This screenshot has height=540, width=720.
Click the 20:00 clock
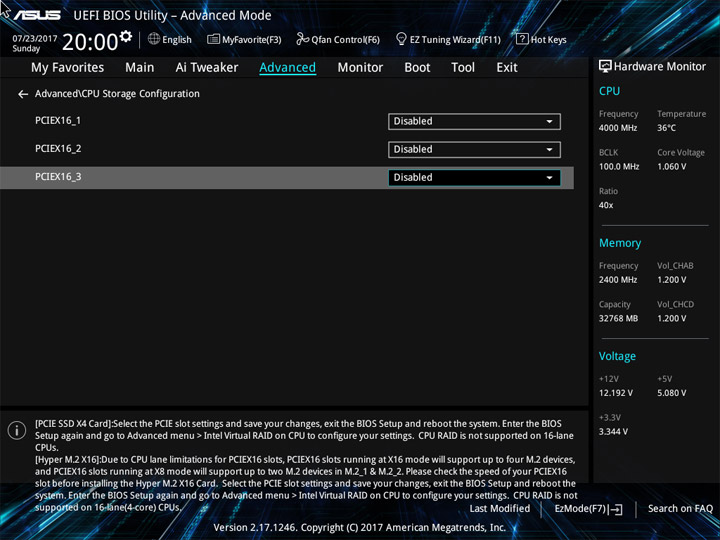90,42
